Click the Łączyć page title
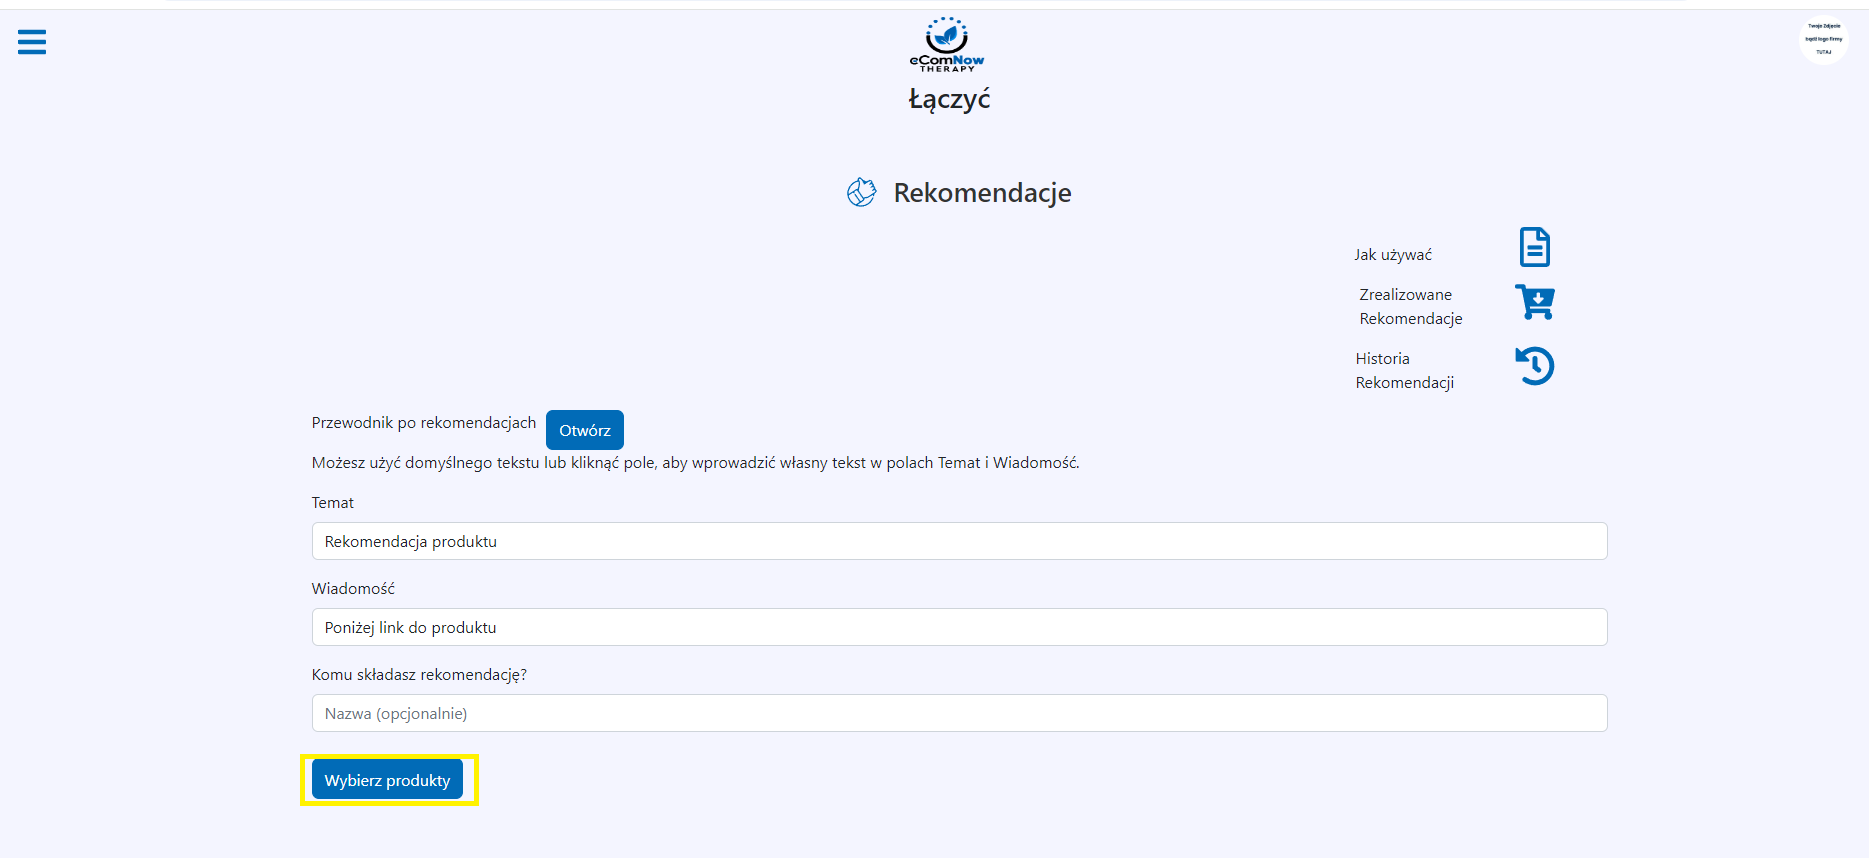Screen dimensions: 1869x858 [x=949, y=99]
